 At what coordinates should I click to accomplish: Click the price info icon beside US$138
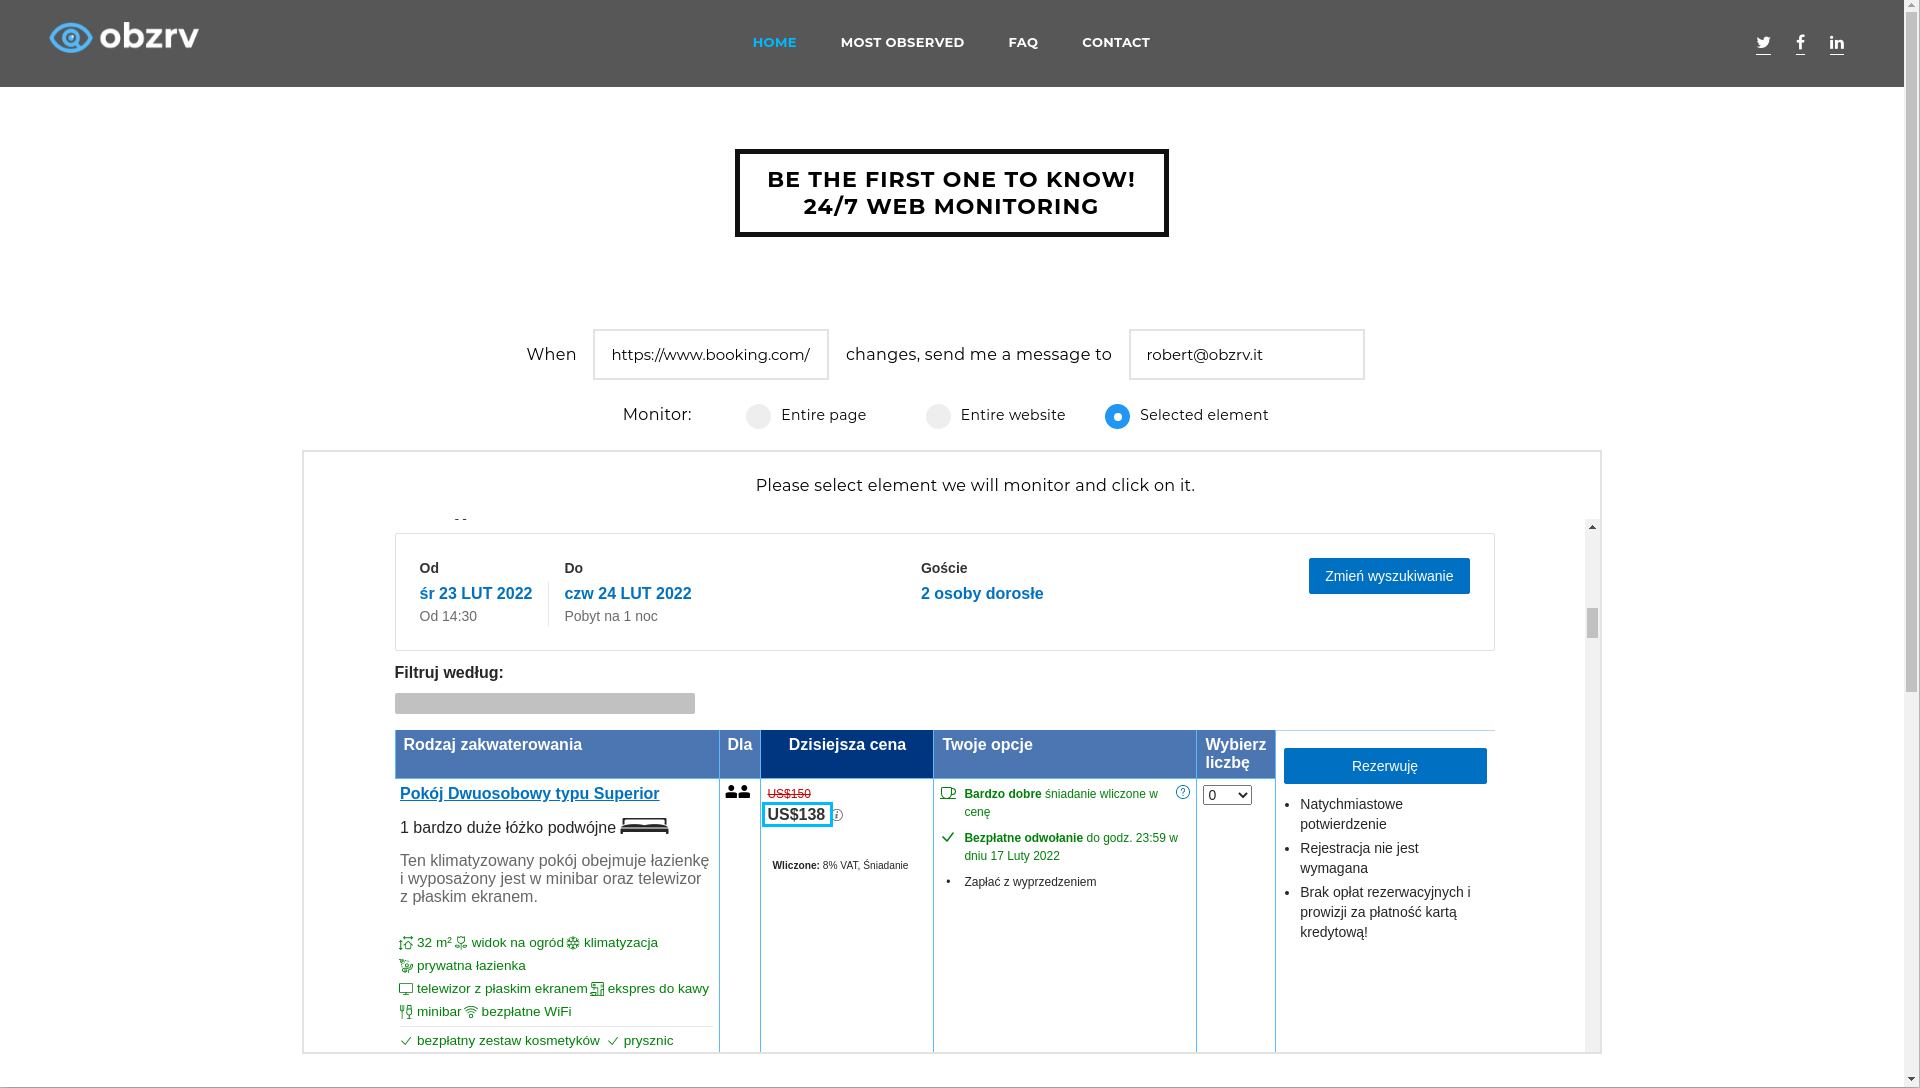coord(838,816)
